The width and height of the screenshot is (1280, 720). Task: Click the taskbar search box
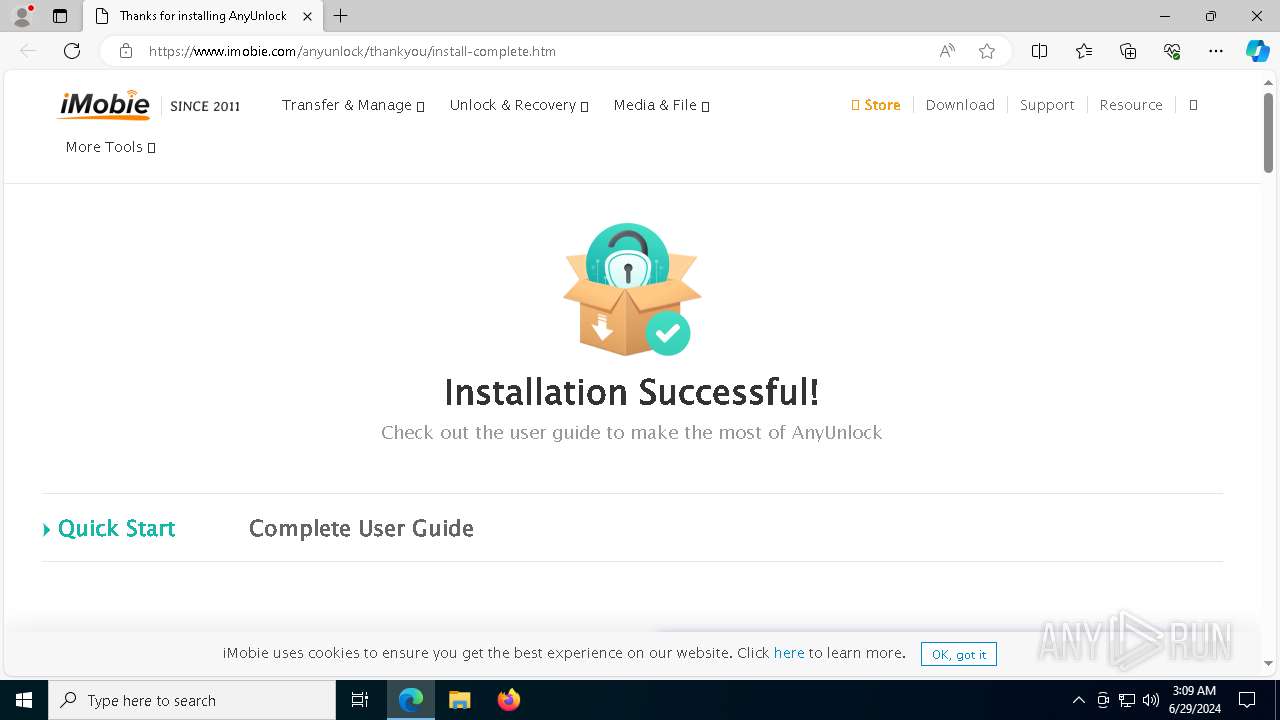tap(192, 700)
